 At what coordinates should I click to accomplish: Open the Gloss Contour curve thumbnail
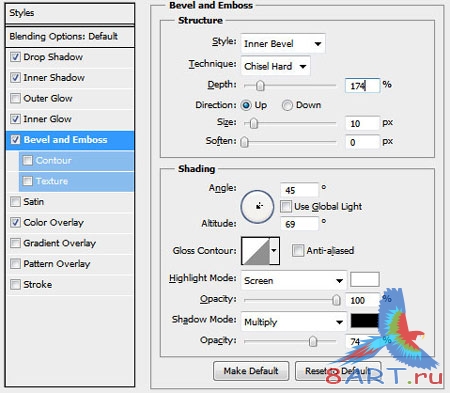coord(255,251)
